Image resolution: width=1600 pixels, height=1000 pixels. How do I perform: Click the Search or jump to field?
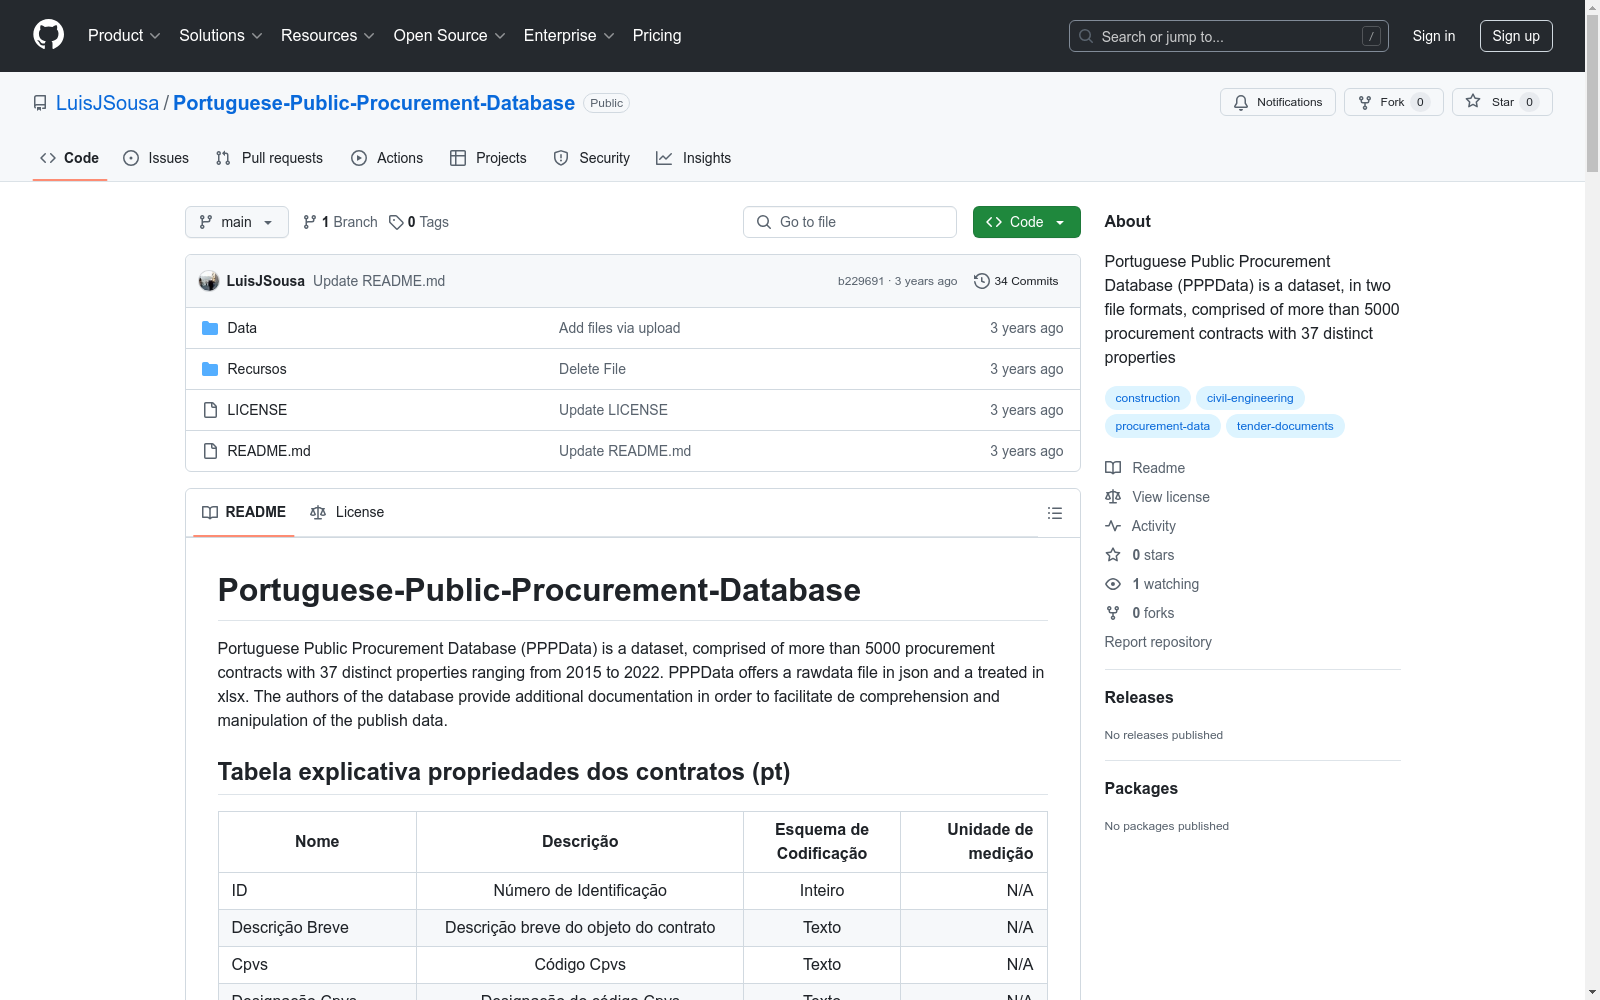coord(1229,36)
